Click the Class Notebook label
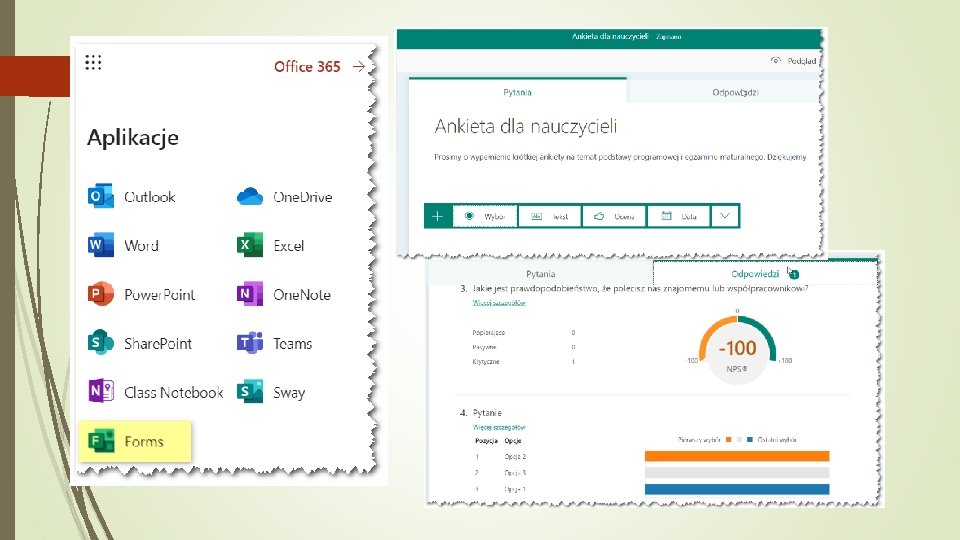Screen dimensions: 960x540 click(174, 392)
